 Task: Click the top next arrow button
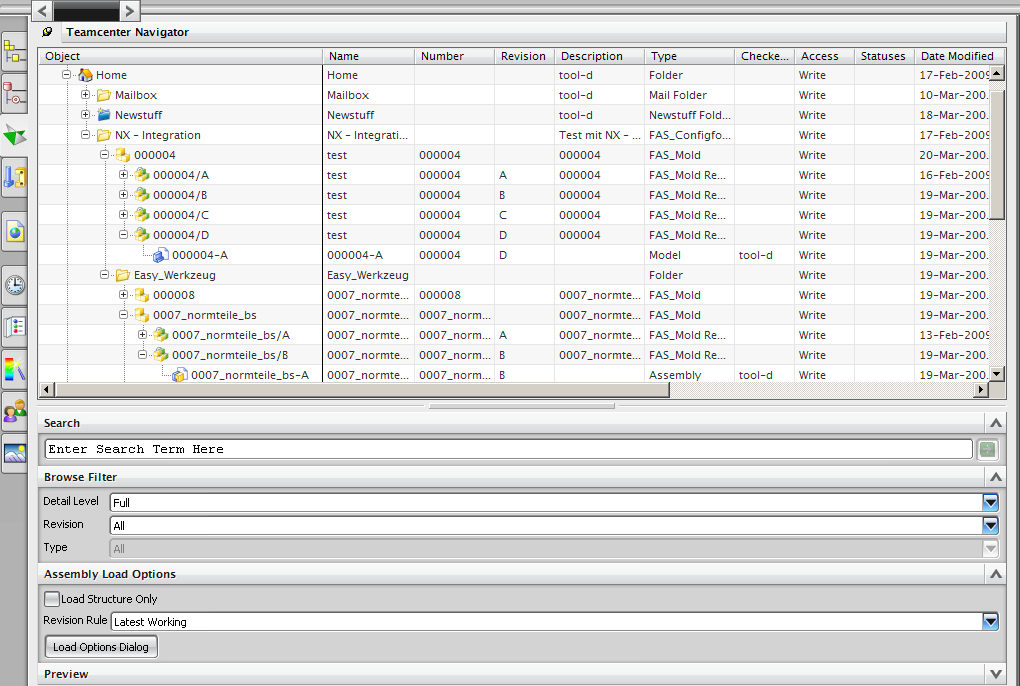tap(129, 10)
